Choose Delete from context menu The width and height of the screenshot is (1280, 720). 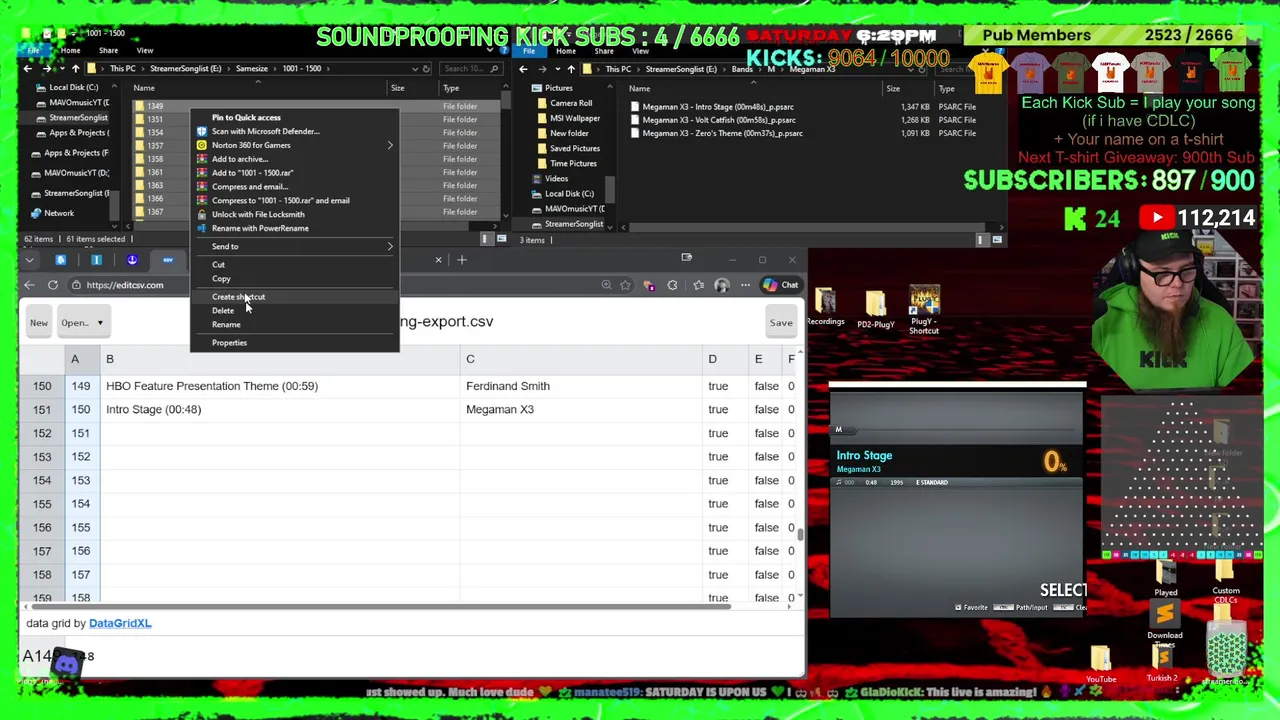coord(222,311)
